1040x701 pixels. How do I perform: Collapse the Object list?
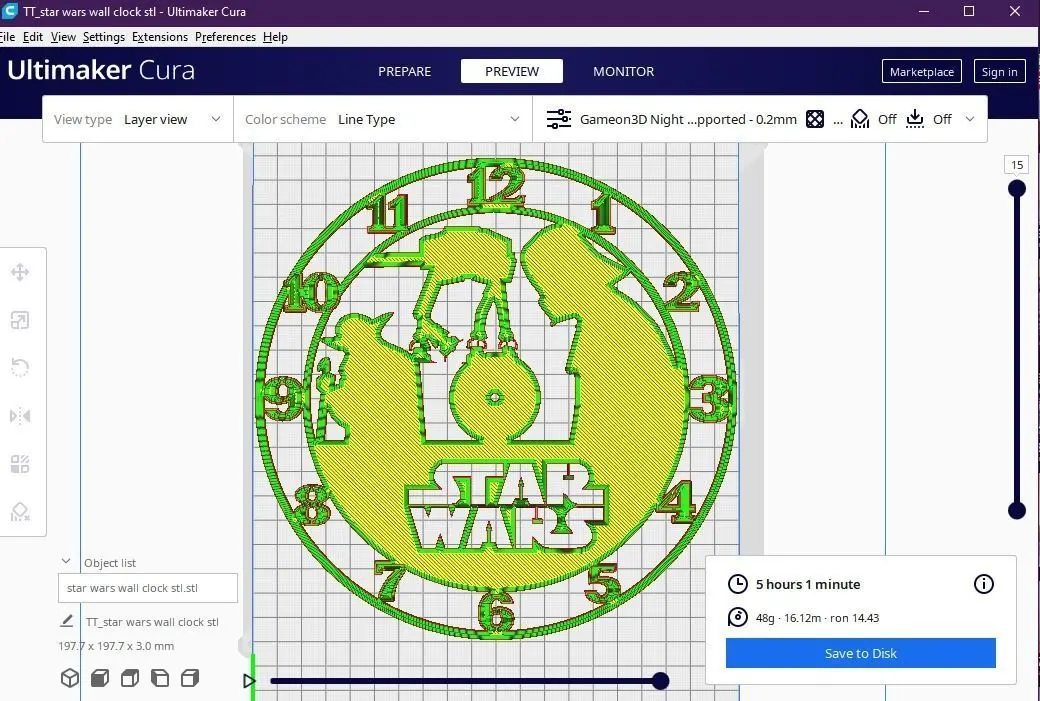click(x=66, y=562)
